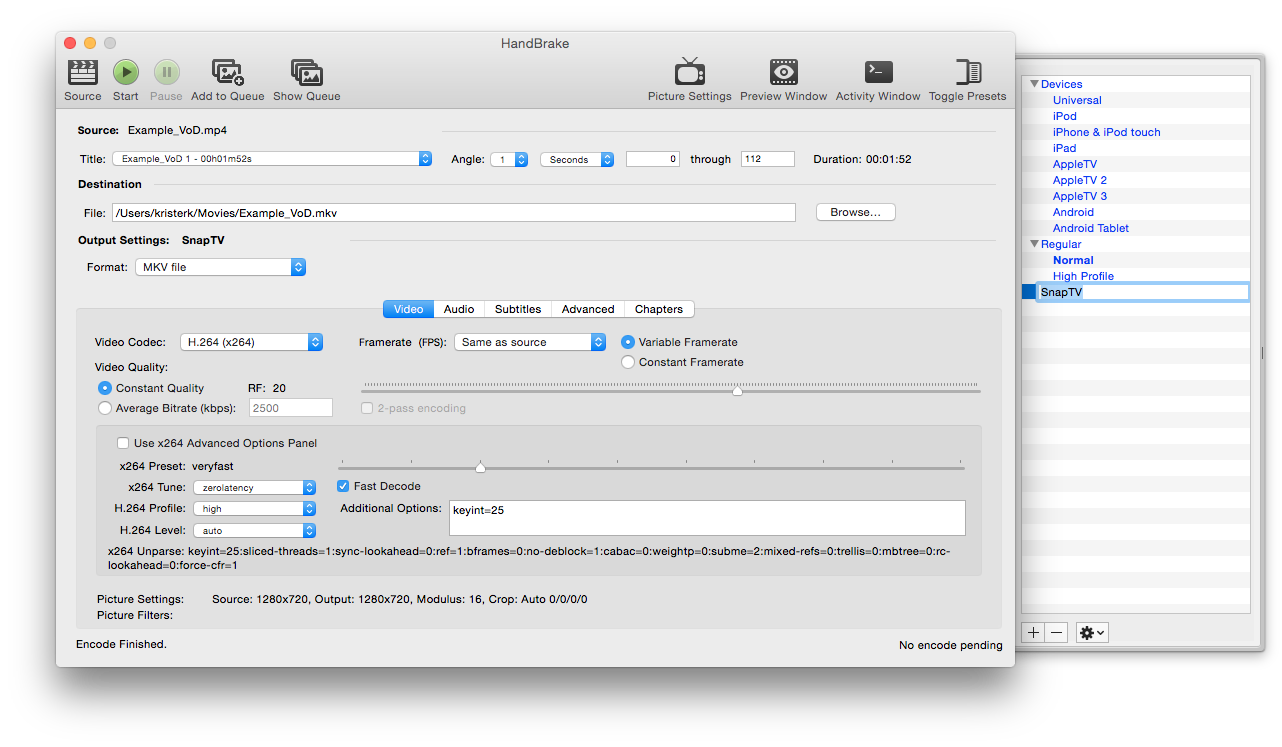Switch to the Subtitles tab

click(518, 309)
